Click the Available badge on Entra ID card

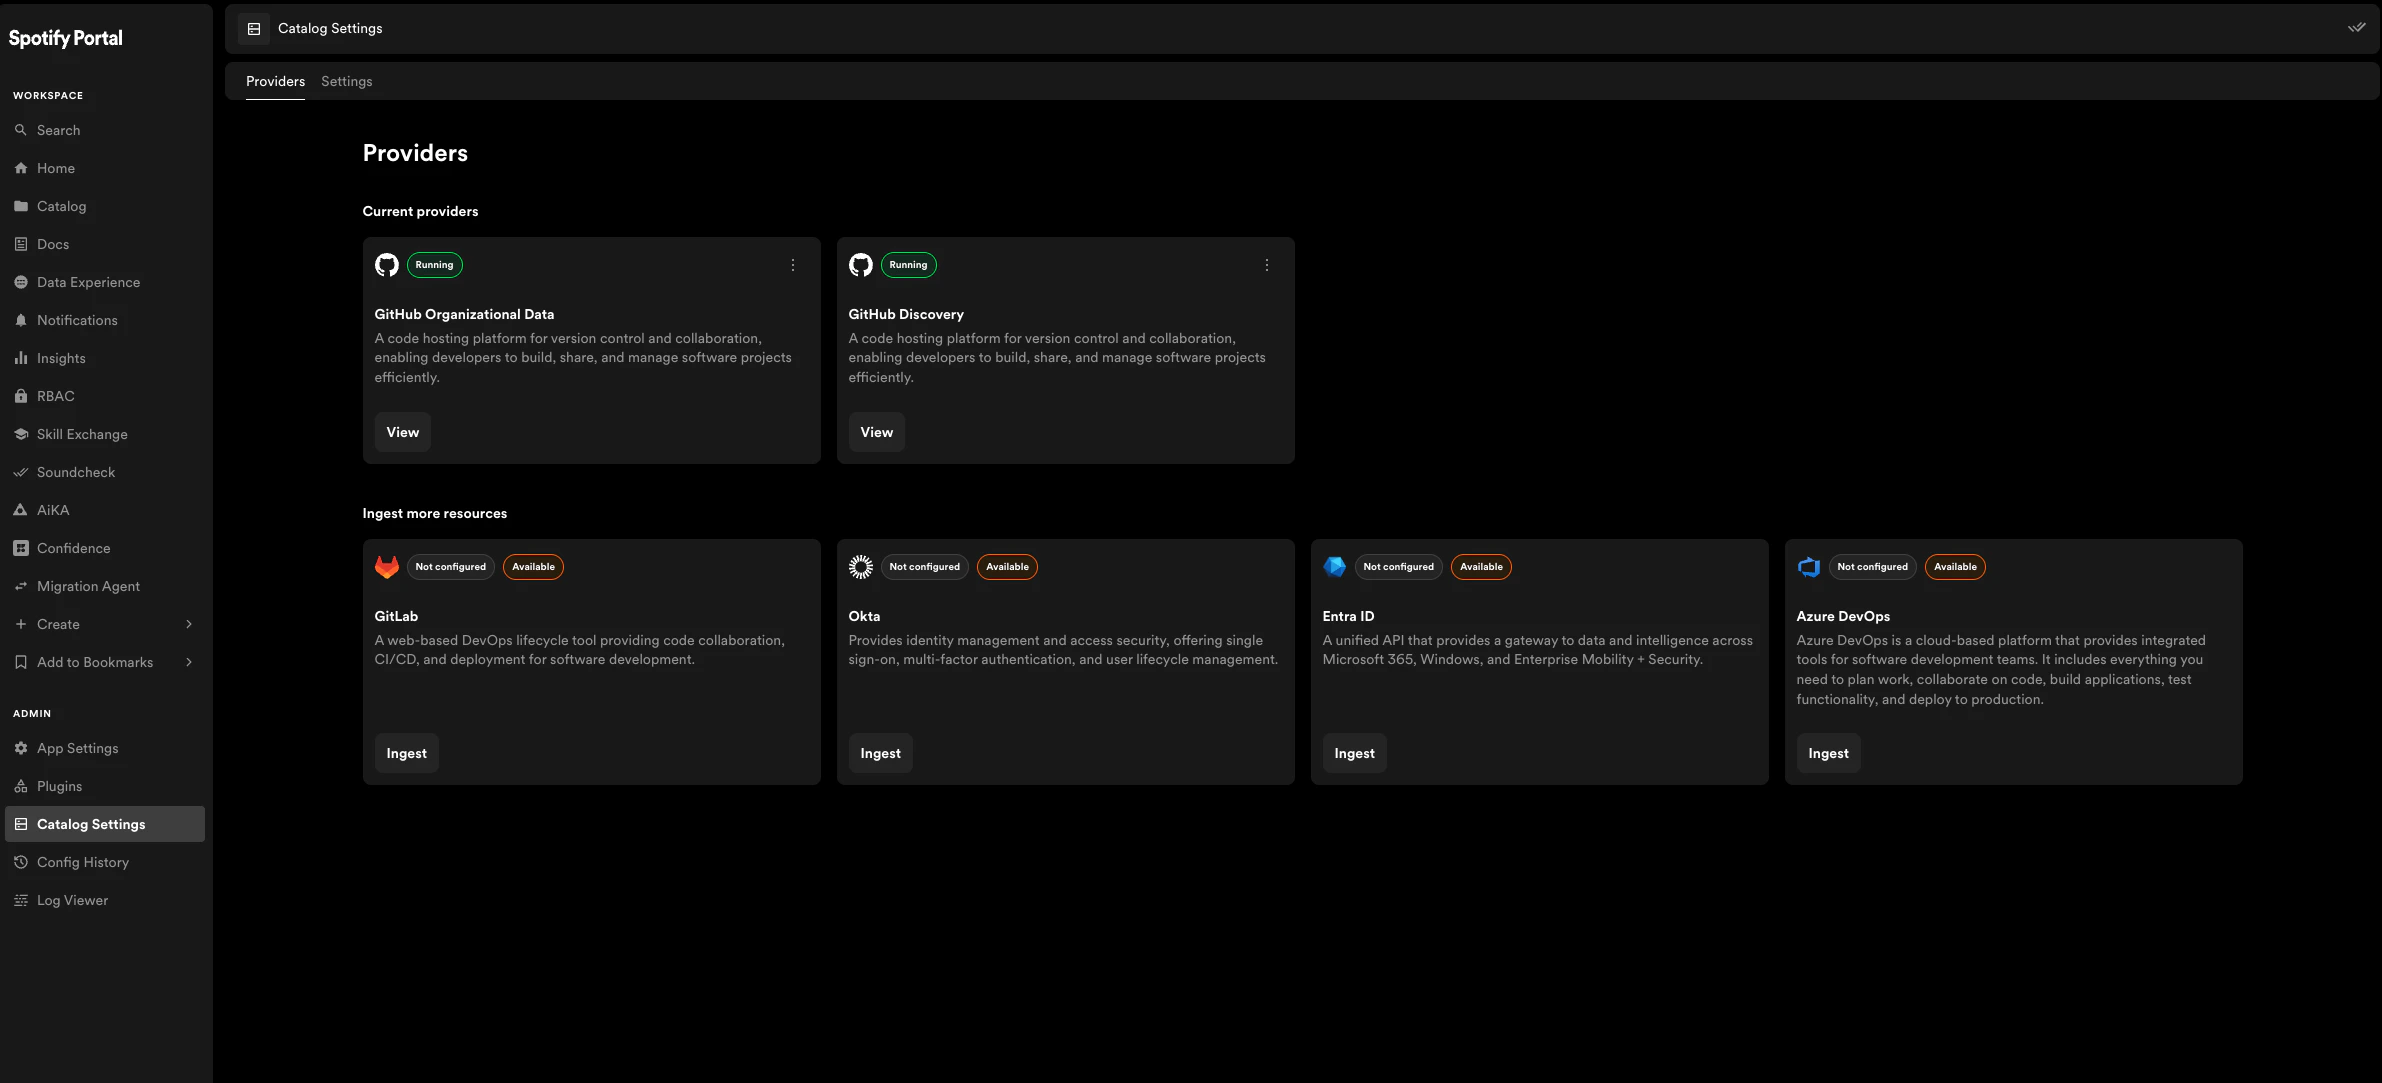pos(1482,567)
